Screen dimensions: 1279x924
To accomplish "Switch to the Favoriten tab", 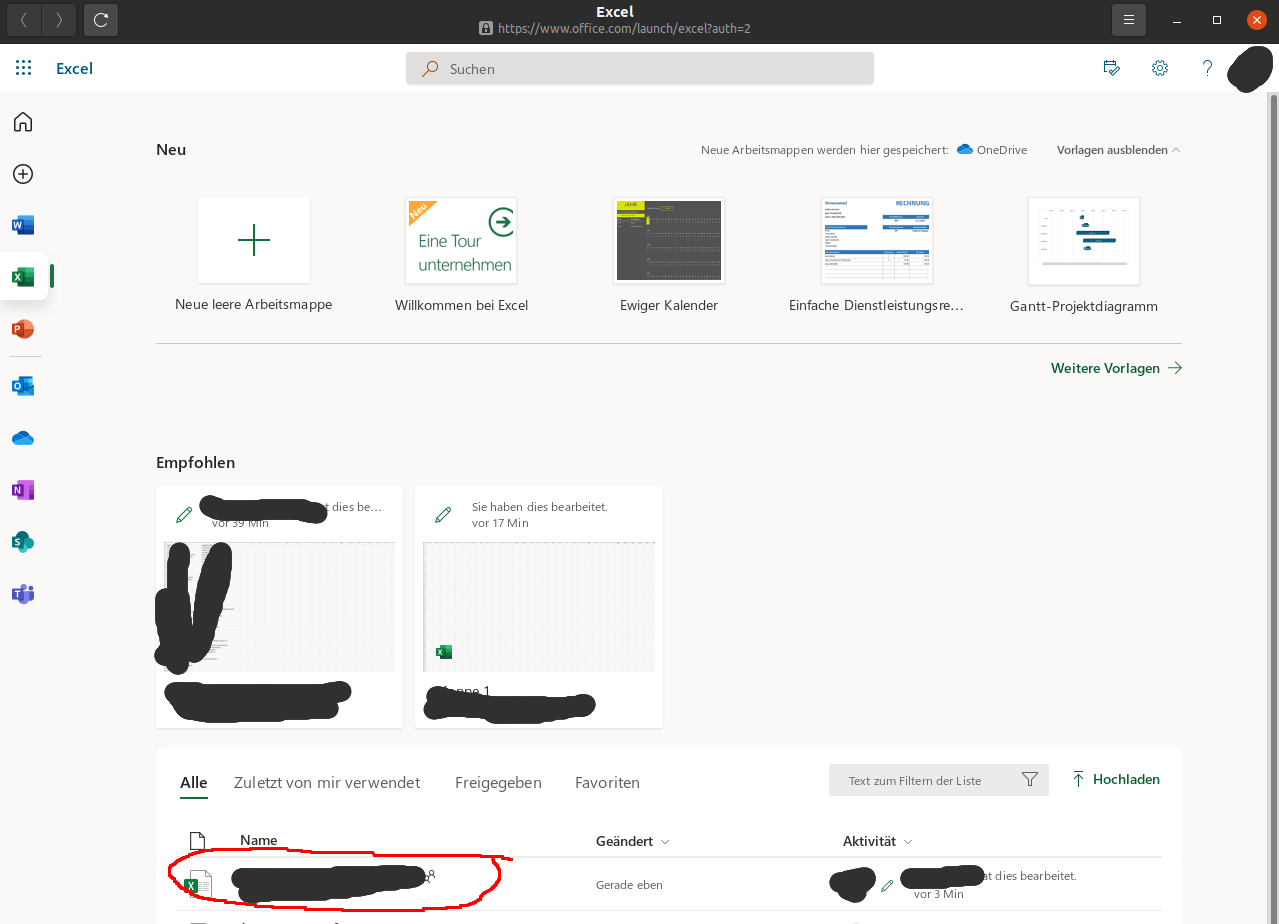I will (x=607, y=783).
